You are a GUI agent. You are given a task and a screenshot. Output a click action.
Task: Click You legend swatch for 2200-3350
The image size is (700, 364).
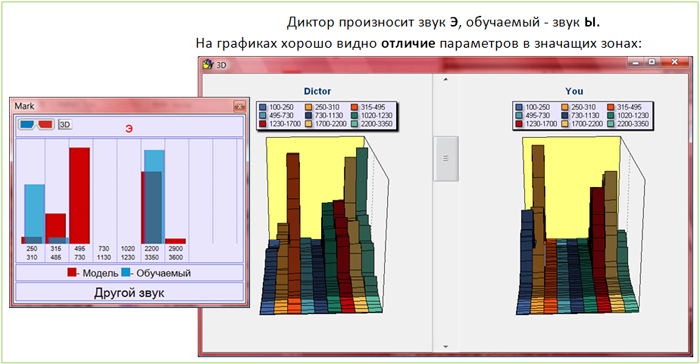point(611,124)
